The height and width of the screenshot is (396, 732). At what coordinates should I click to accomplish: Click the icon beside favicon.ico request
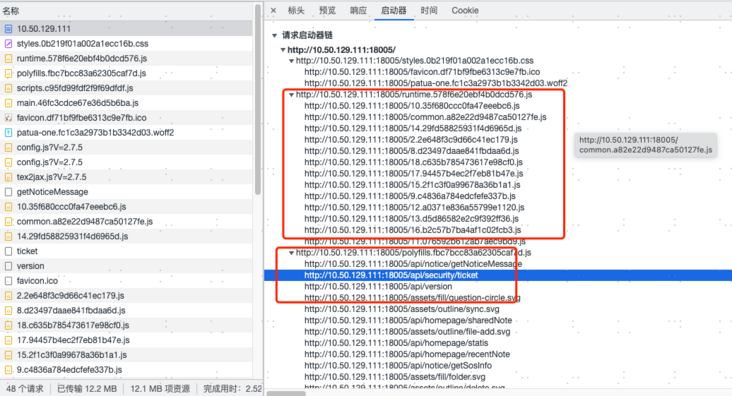click(x=8, y=281)
